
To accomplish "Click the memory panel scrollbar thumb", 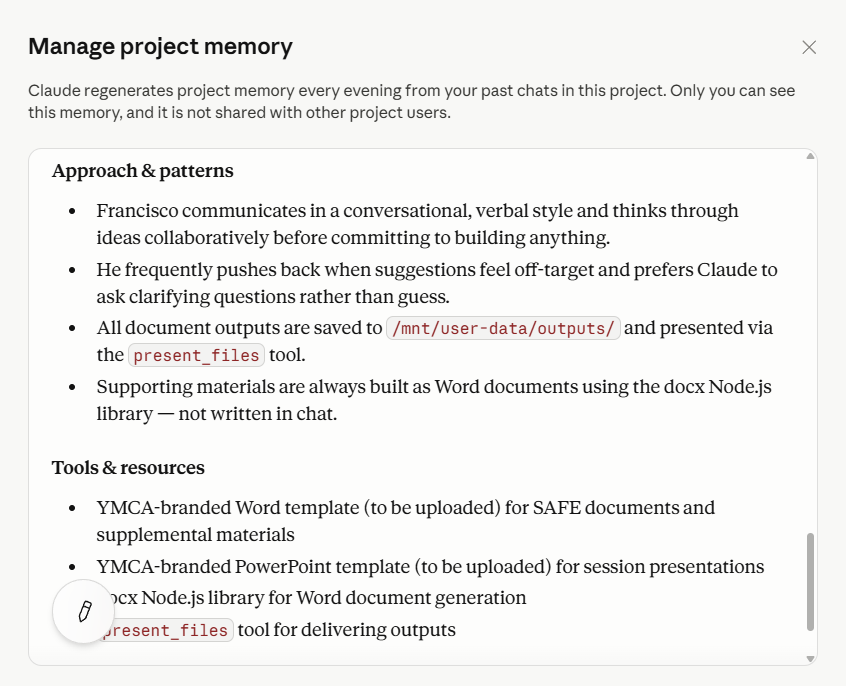I will click(x=810, y=582).
